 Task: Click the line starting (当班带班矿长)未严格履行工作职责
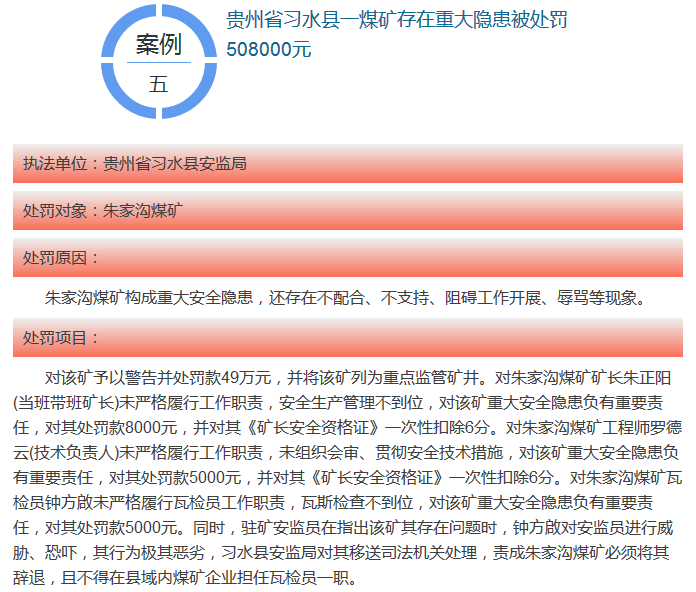coord(338,403)
